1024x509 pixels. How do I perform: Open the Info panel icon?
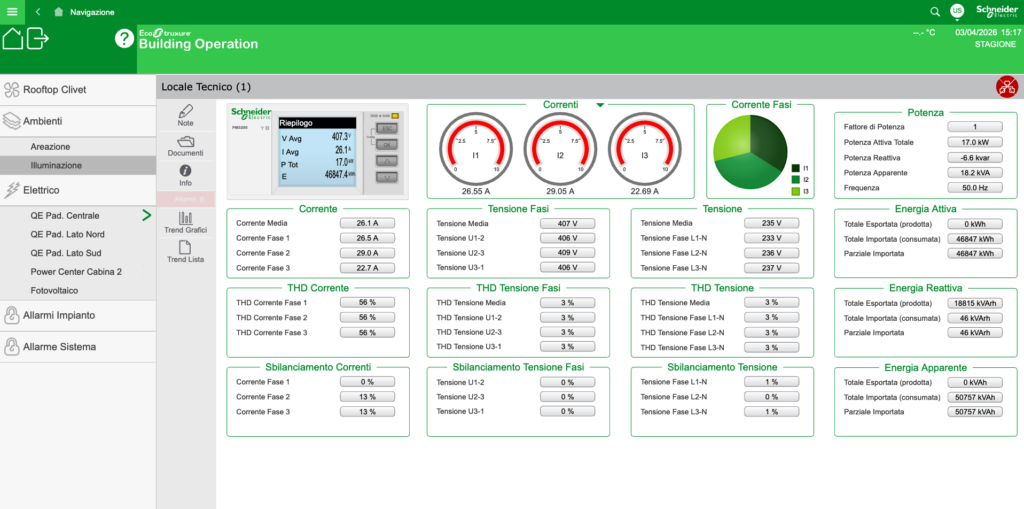[x=185, y=176]
